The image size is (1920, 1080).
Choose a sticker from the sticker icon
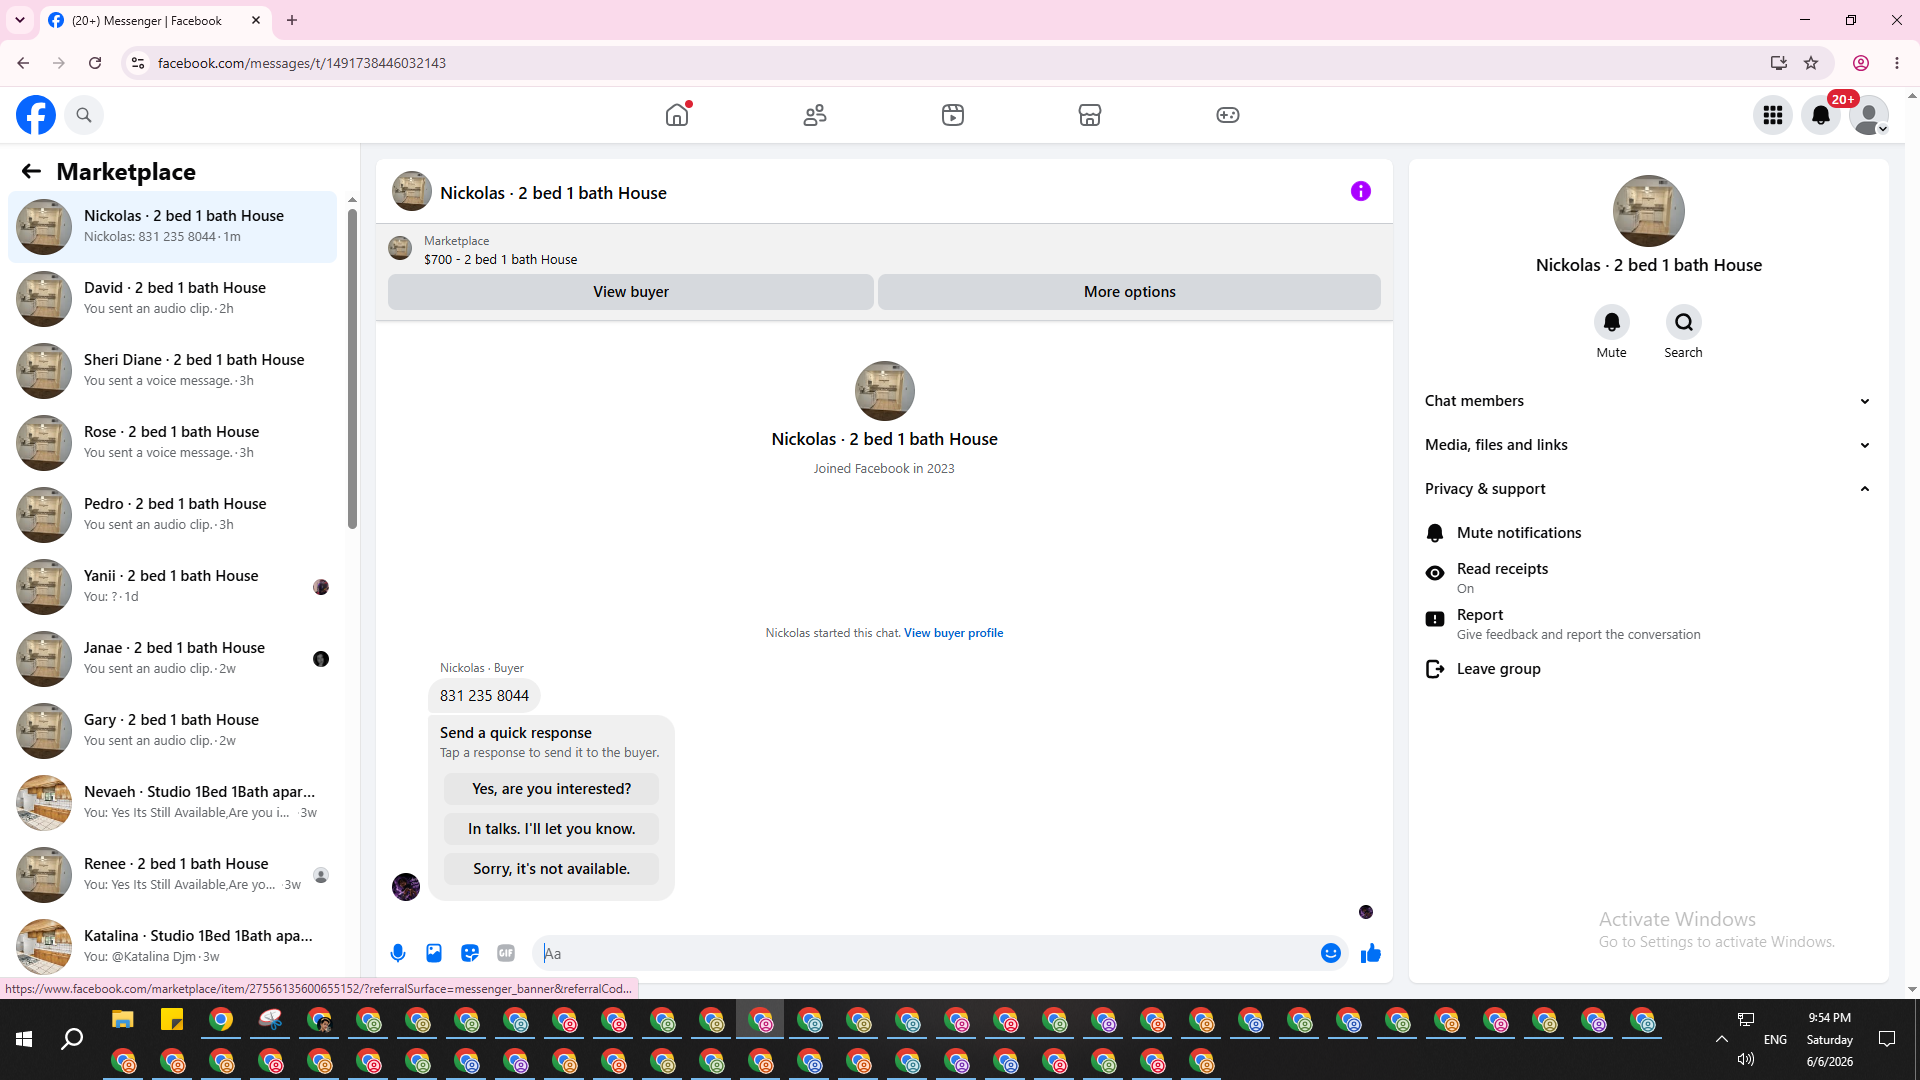(470, 953)
